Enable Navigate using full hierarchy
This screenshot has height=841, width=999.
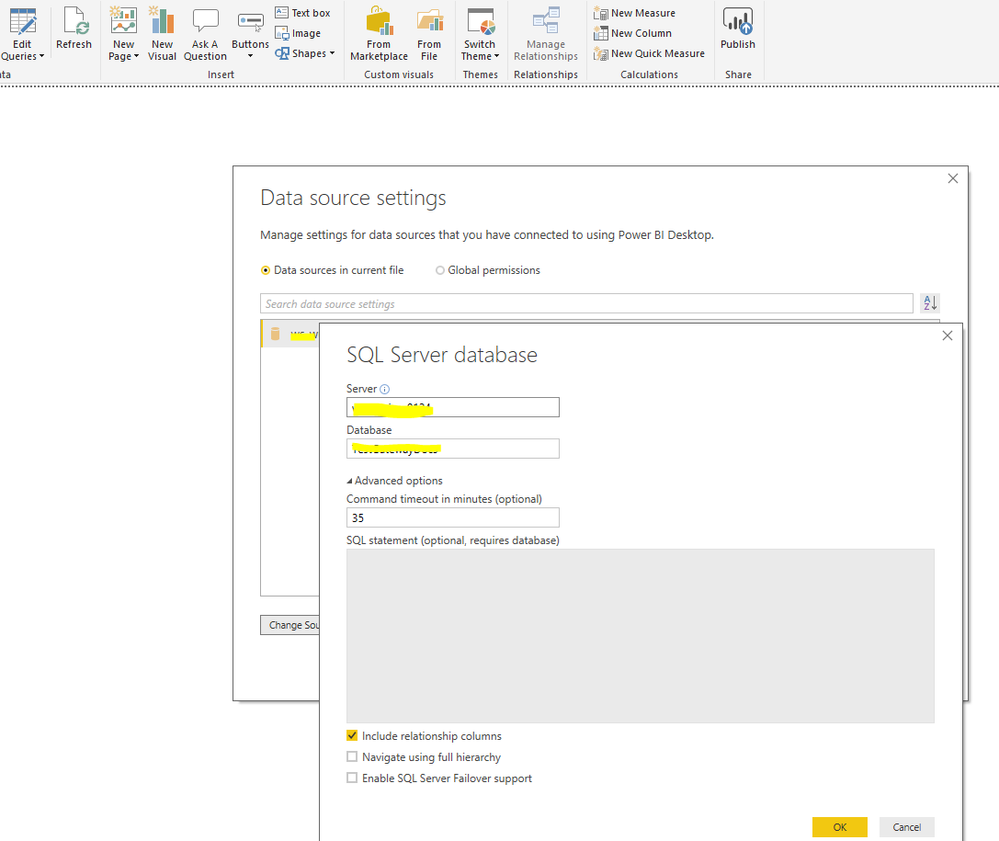point(352,756)
